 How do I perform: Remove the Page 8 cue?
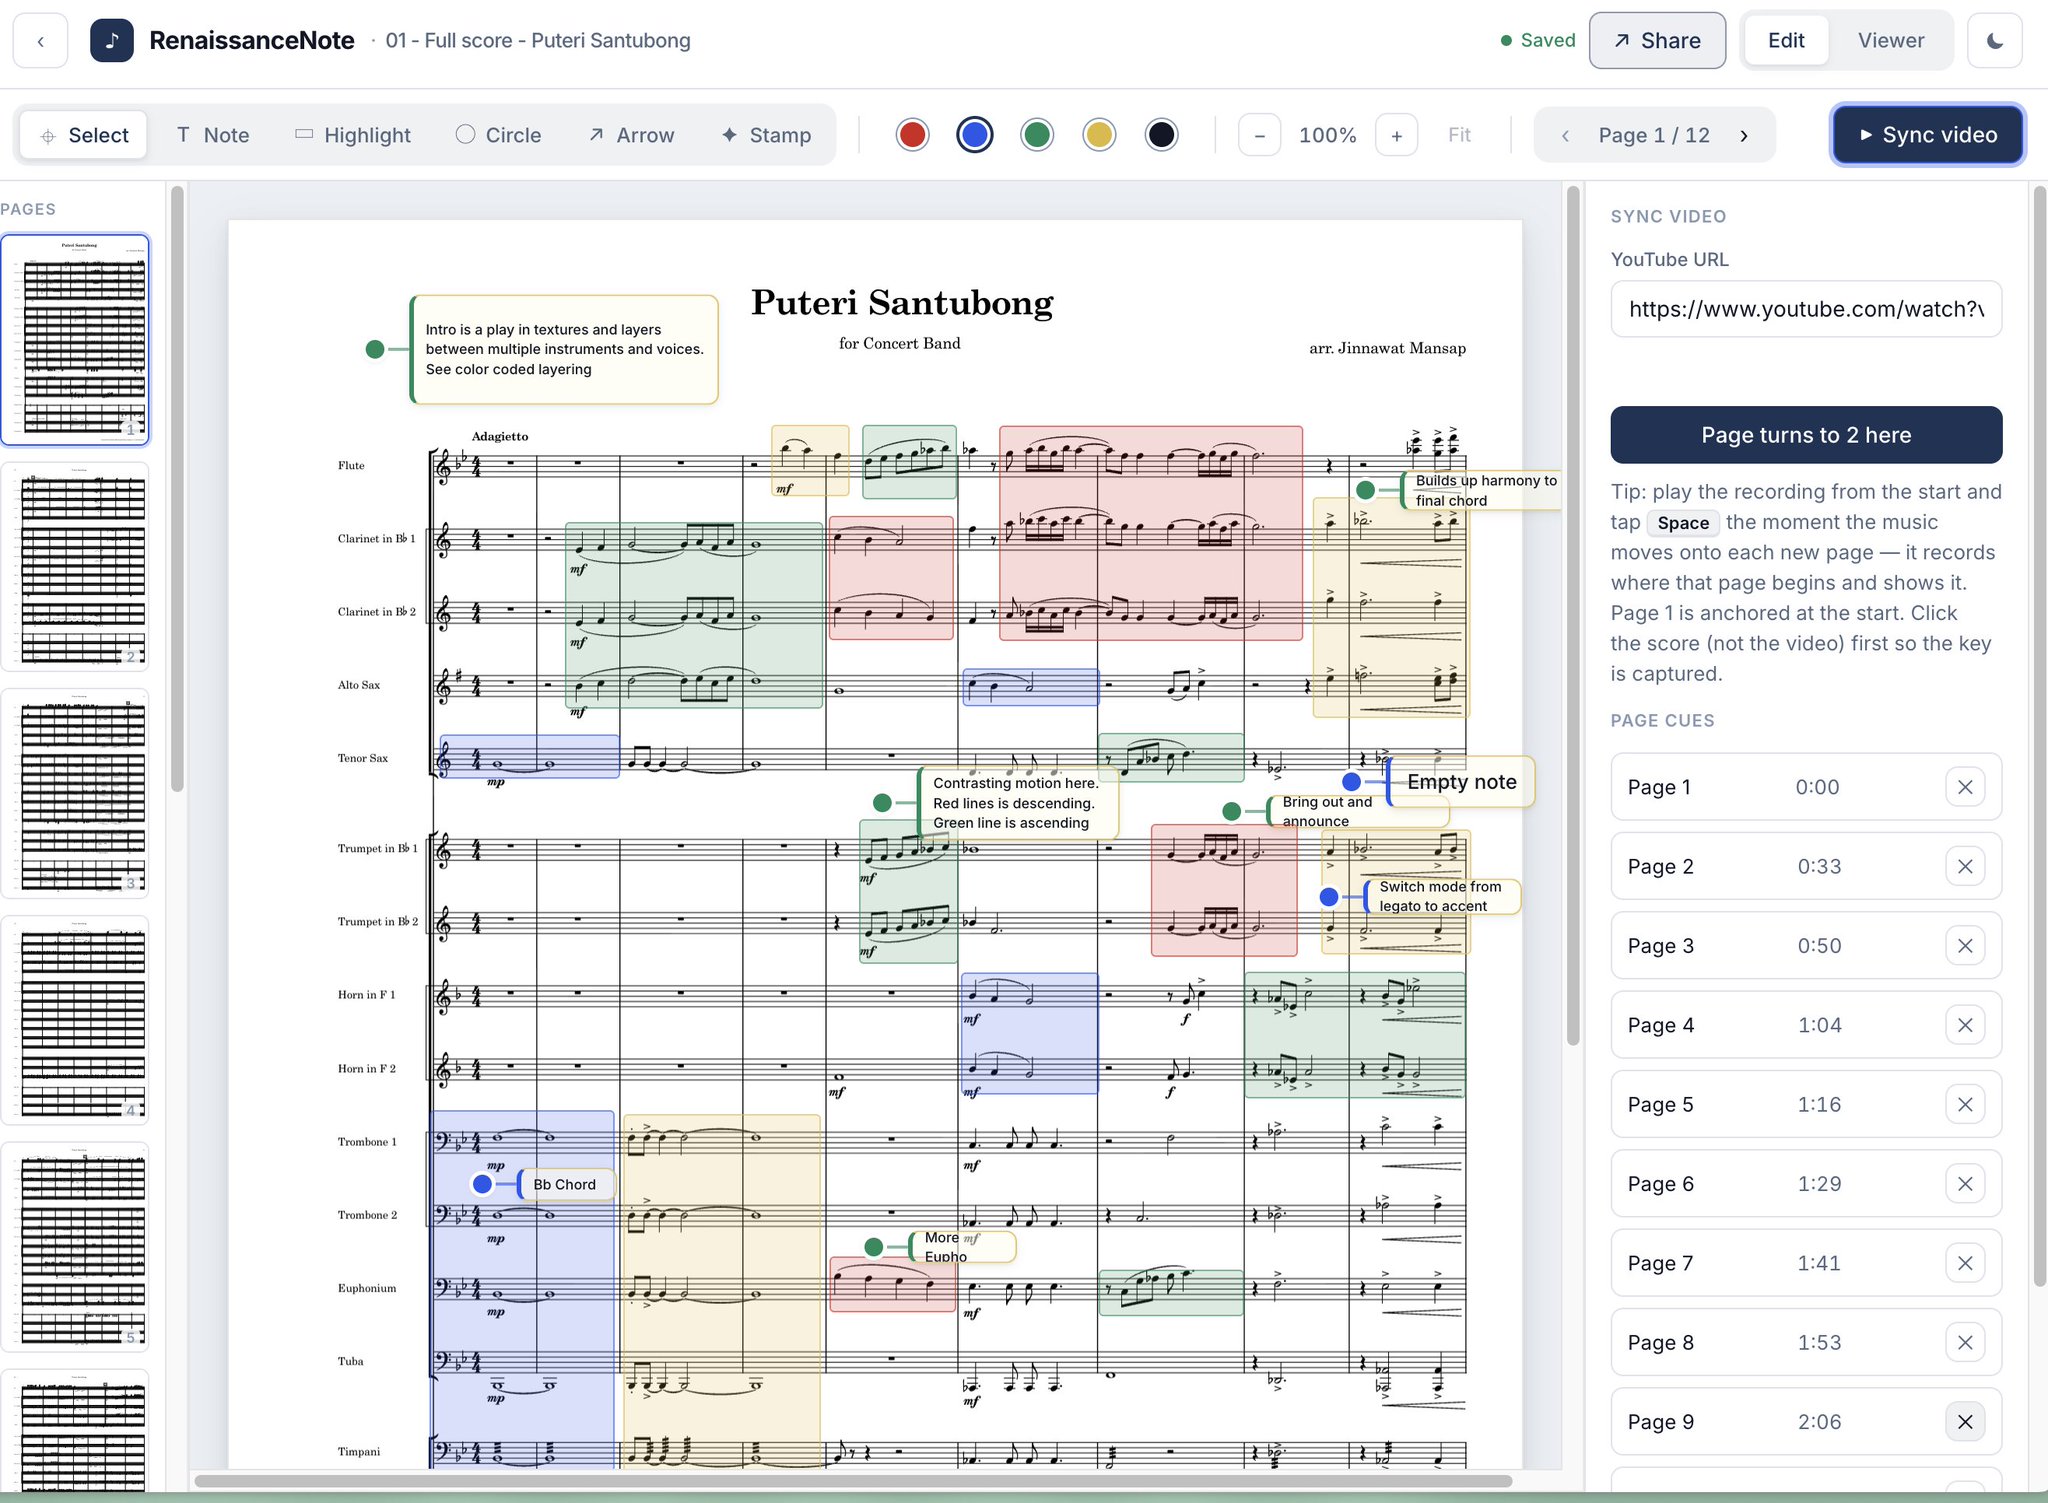[1965, 1343]
